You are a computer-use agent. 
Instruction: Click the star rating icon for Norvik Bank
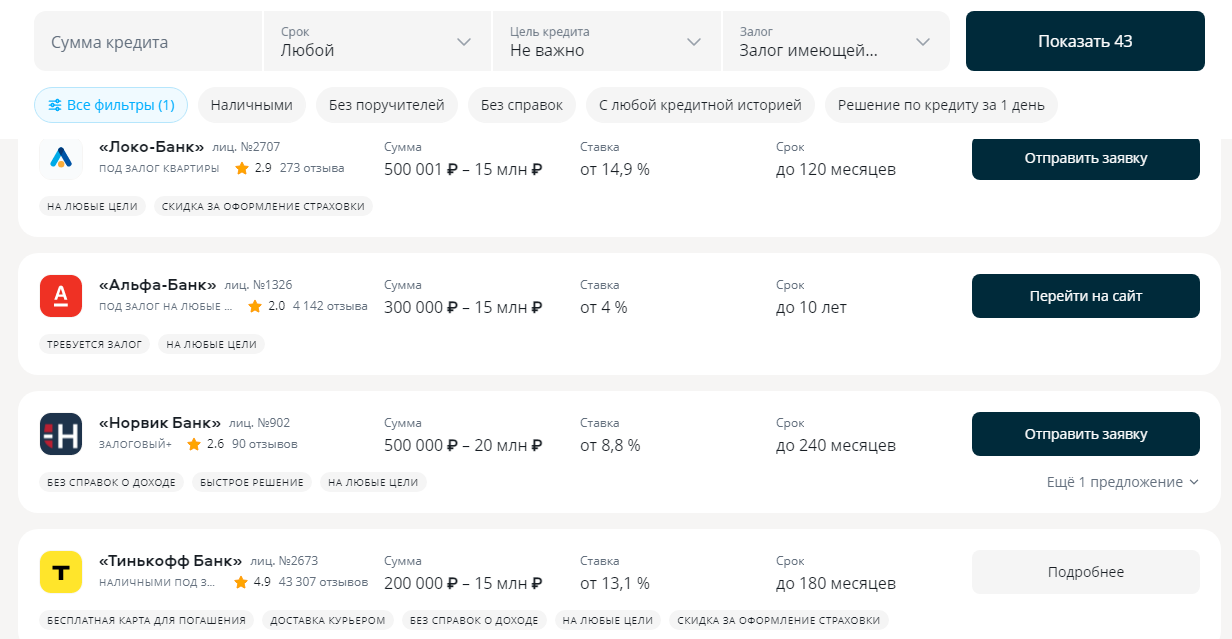pyautogui.click(x=193, y=444)
